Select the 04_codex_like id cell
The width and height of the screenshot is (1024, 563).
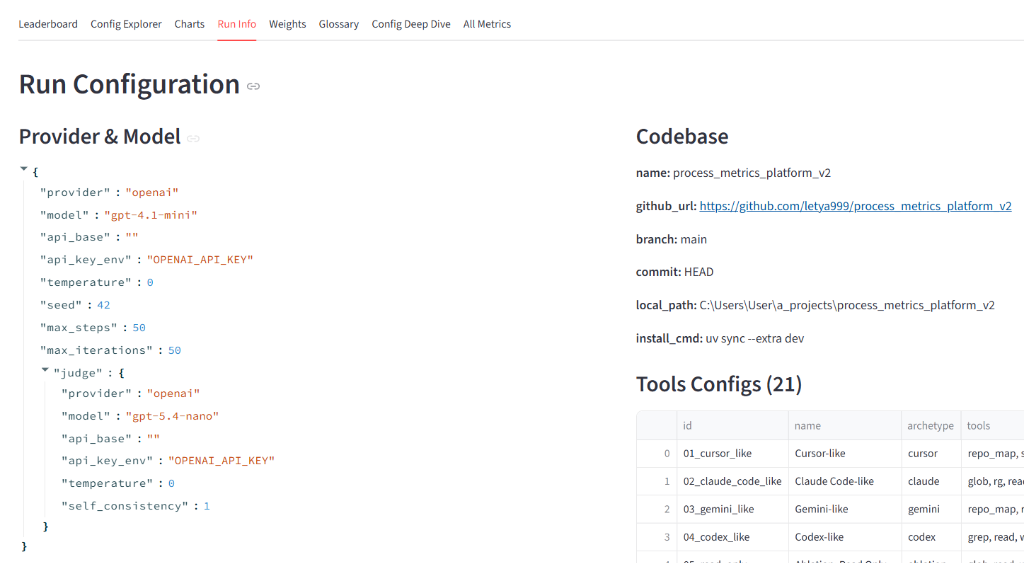tap(732, 537)
